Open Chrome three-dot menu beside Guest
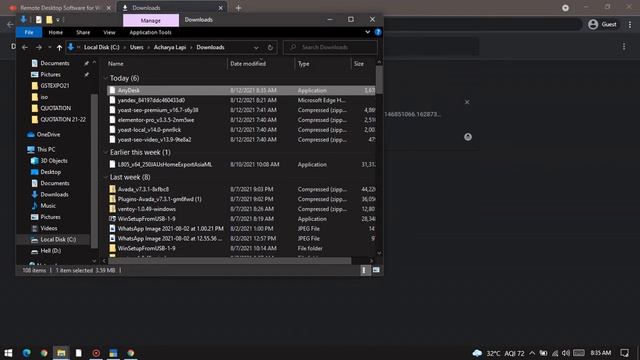The width and height of the screenshot is (640, 360). pos(630,24)
